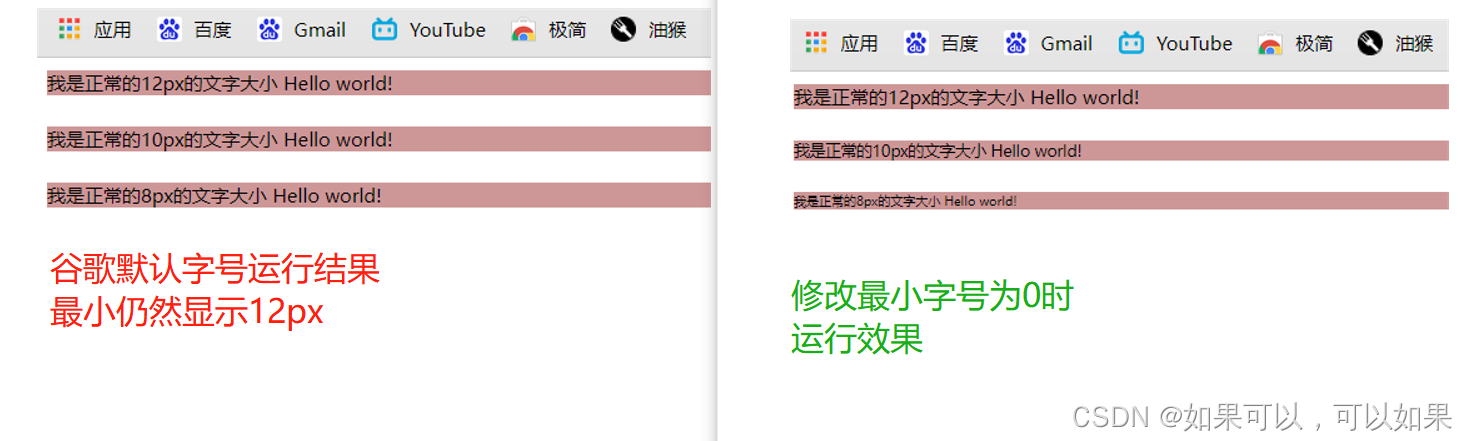Click the Gmail bookmark icon in left bookmark bar
Screen dimensions: 1467x441
269,30
